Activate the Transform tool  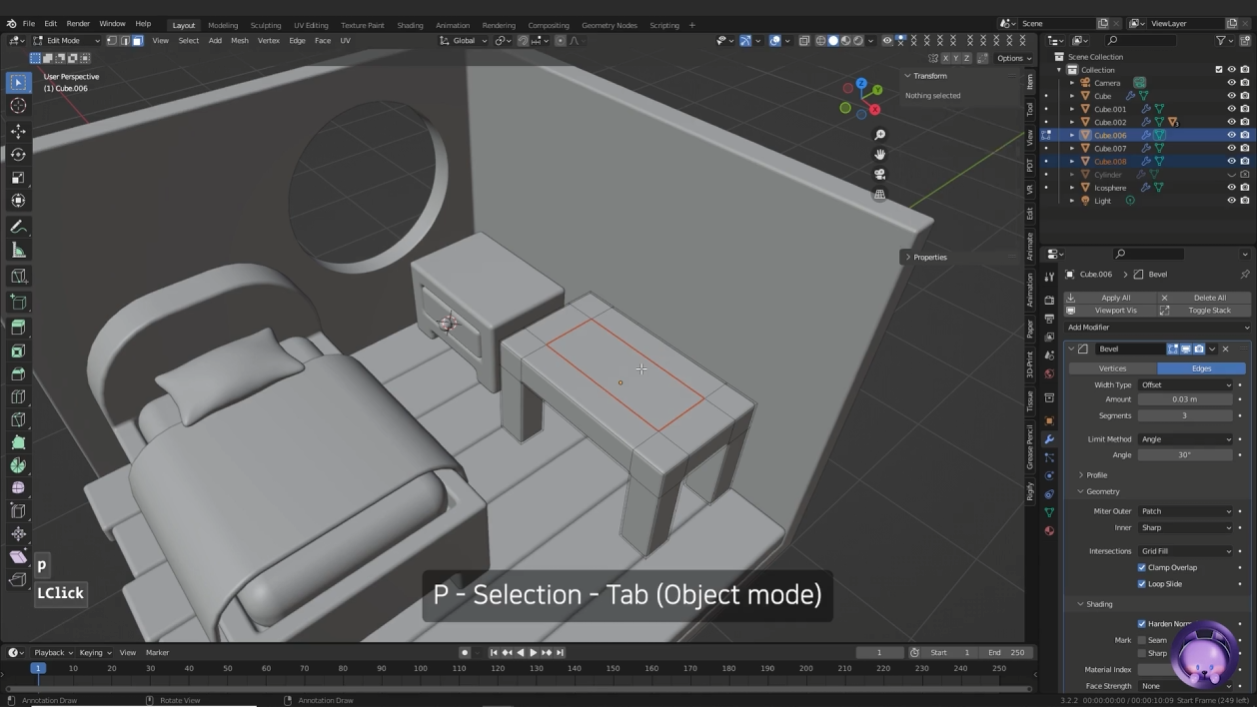(x=18, y=201)
